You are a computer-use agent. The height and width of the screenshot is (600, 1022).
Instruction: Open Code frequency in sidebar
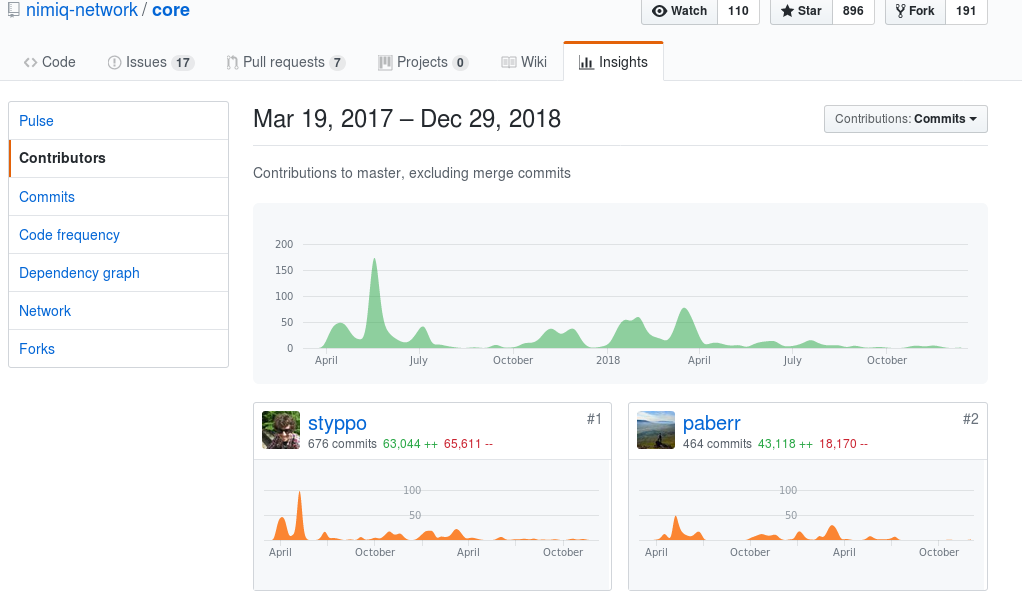(119, 235)
